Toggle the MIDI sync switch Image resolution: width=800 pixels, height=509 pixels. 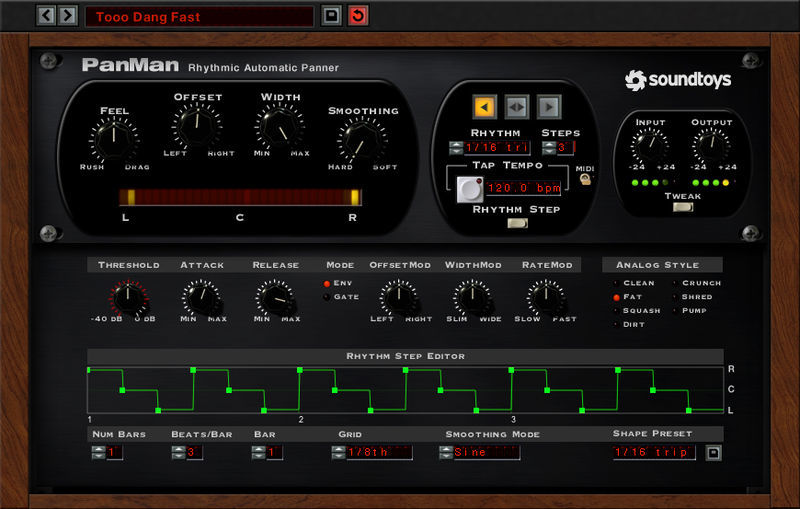pyautogui.click(x=586, y=179)
